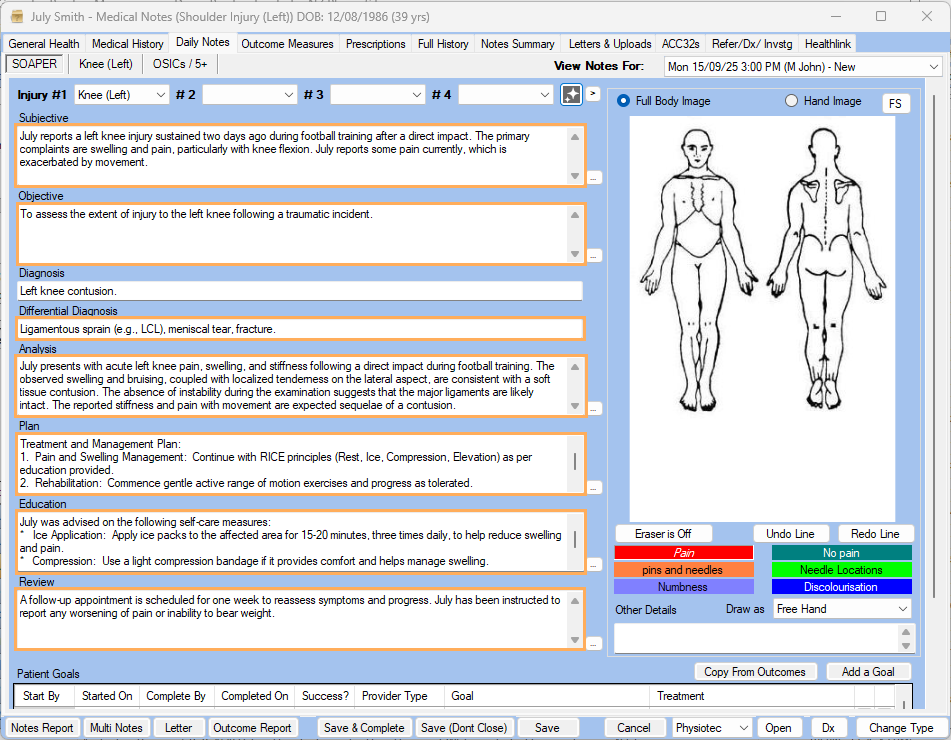Open the ellipsis button beside Subjective field
Image resolution: width=952 pixels, height=741 pixels.
tap(594, 177)
